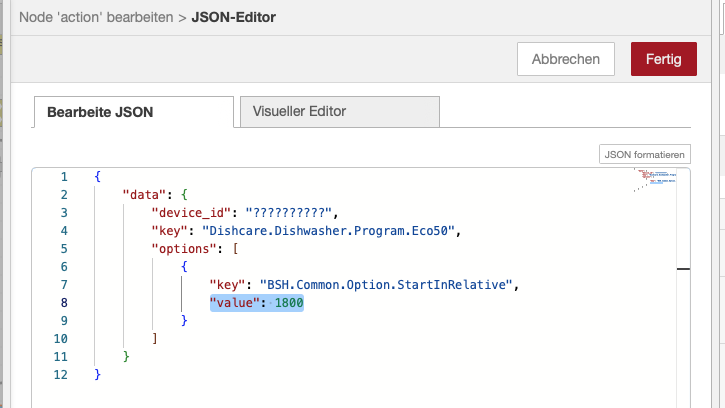Click the scrollbar marker at editor's right edge
Screen dimensions: 725x408
point(684,269)
